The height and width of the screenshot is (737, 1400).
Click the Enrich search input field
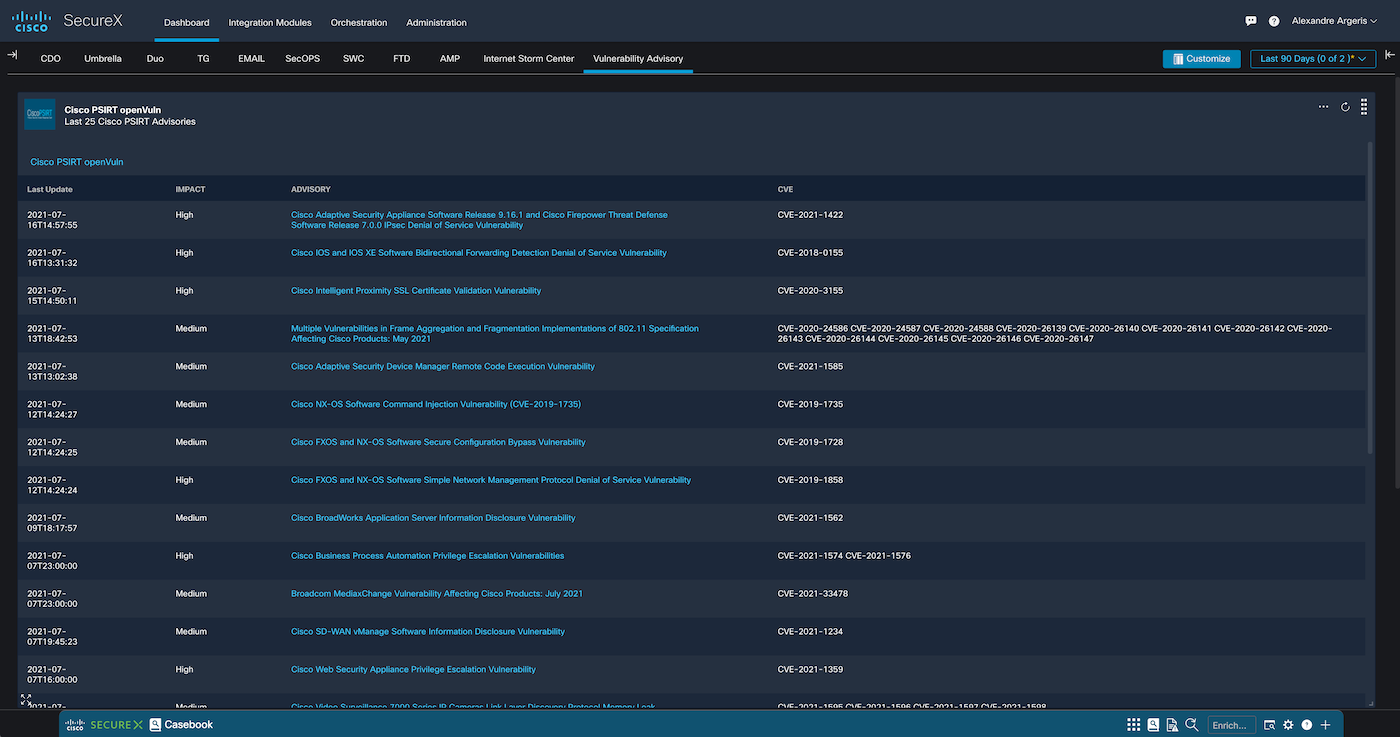(1230, 725)
